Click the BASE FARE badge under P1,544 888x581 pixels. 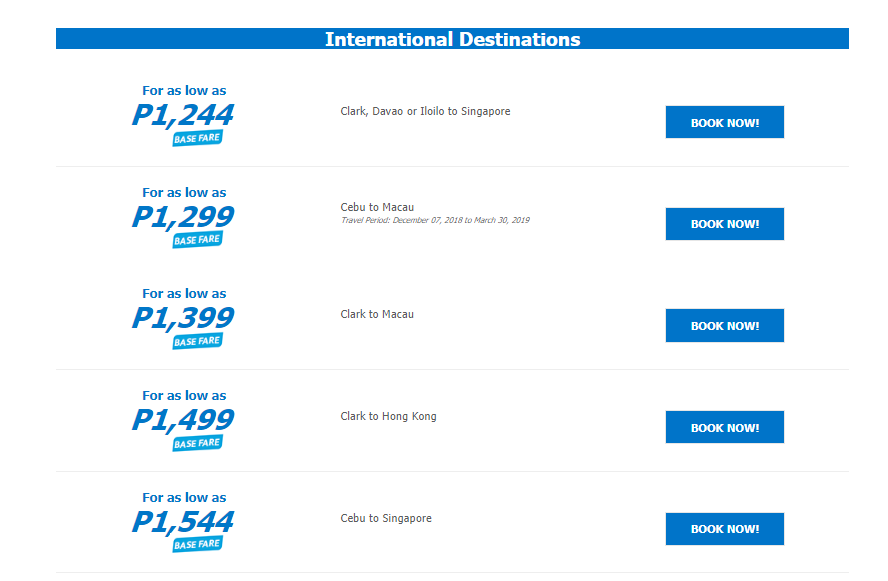click(197, 544)
